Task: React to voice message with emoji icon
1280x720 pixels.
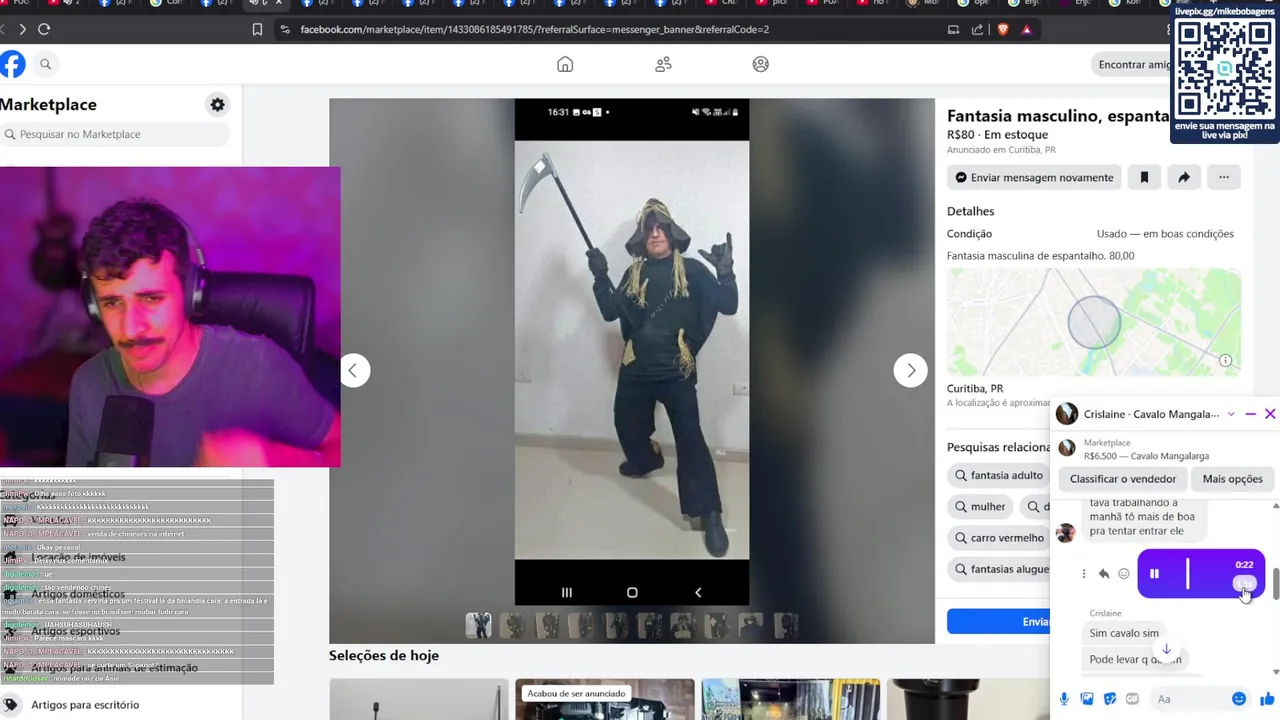Action: pyautogui.click(x=1124, y=574)
